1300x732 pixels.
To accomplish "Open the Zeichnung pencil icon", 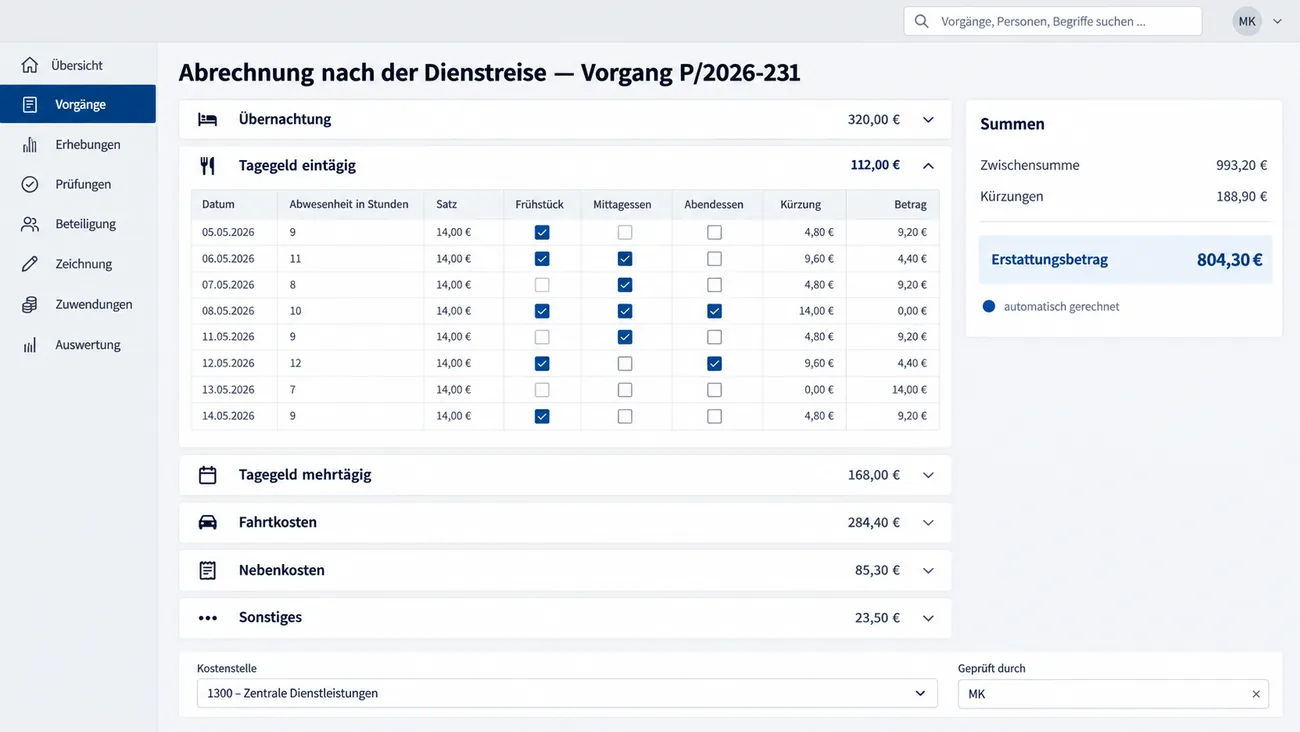I will (x=30, y=264).
